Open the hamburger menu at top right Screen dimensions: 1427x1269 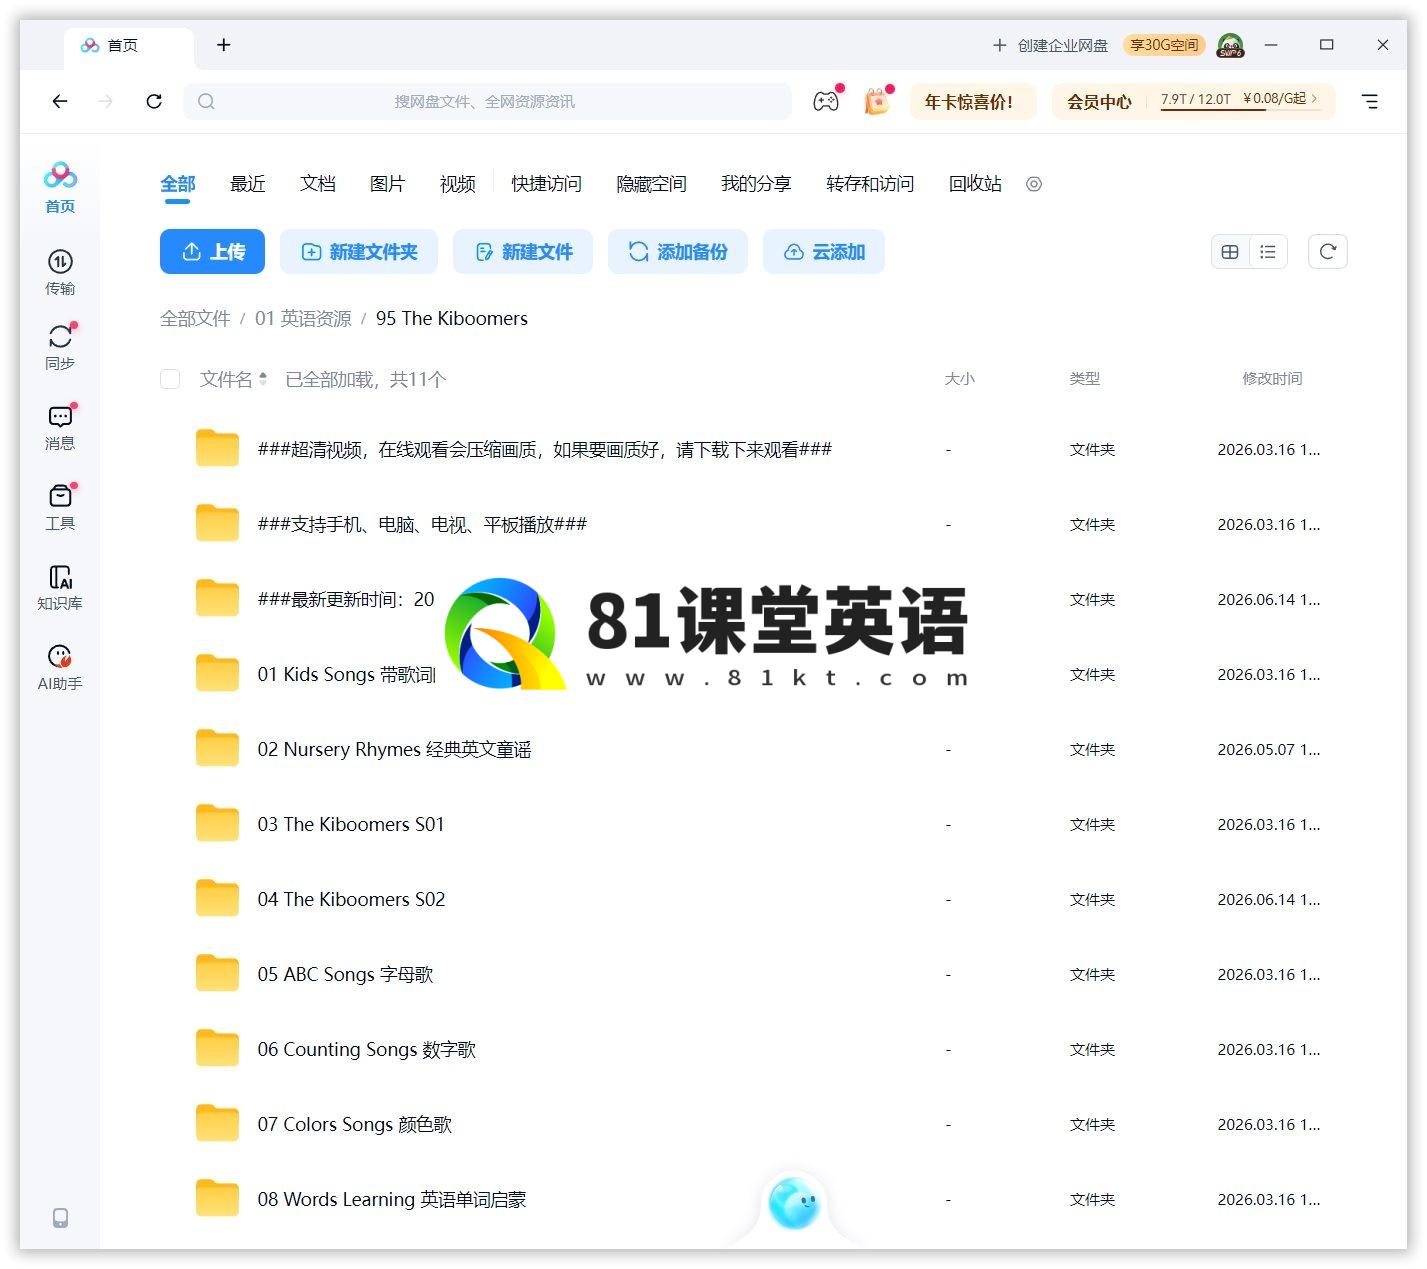(1370, 101)
